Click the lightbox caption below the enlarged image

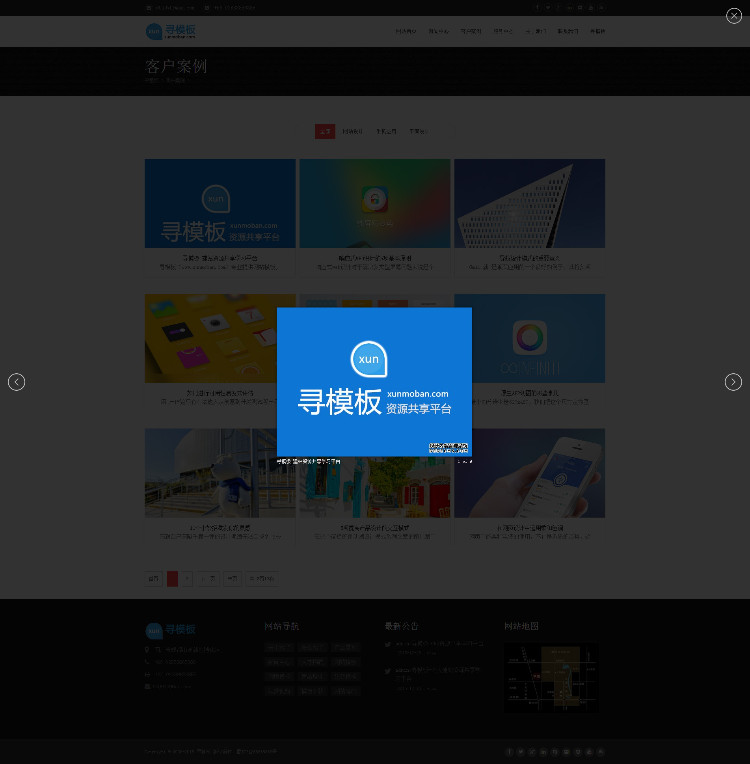coord(308,461)
